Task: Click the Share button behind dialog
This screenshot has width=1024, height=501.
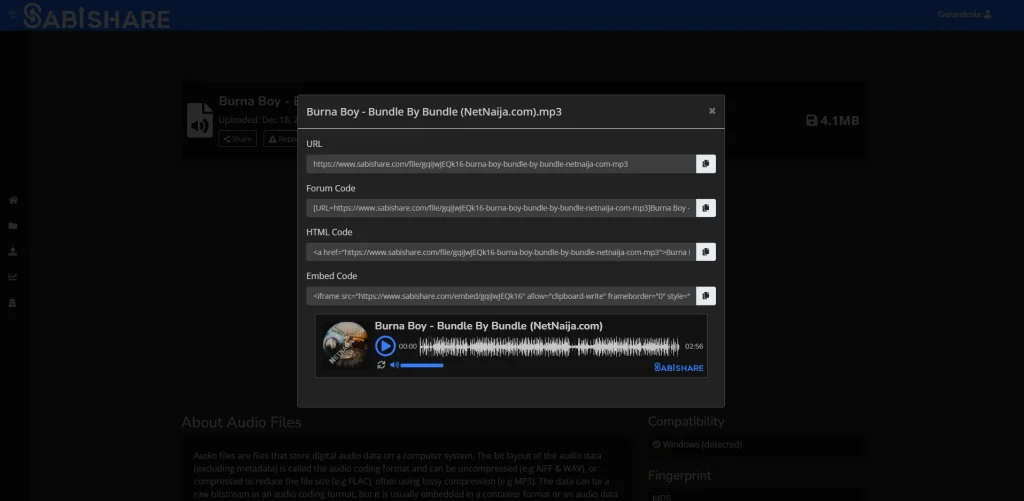Action: 238,138
